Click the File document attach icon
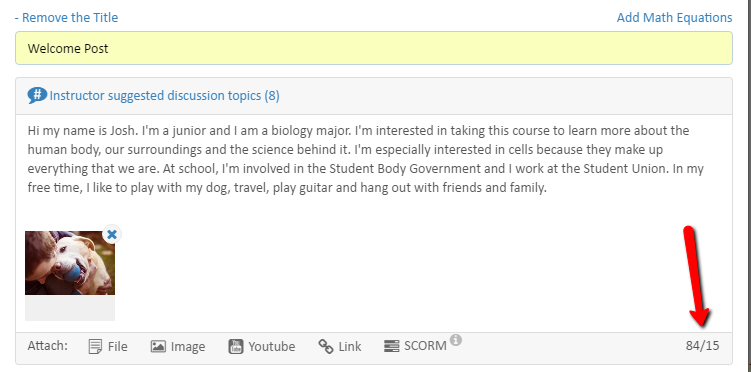The height and width of the screenshot is (372, 751). point(95,346)
